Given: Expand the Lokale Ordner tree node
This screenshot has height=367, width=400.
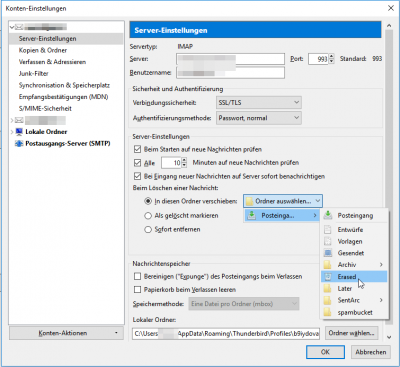Looking at the screenshot, I should 12,132.
